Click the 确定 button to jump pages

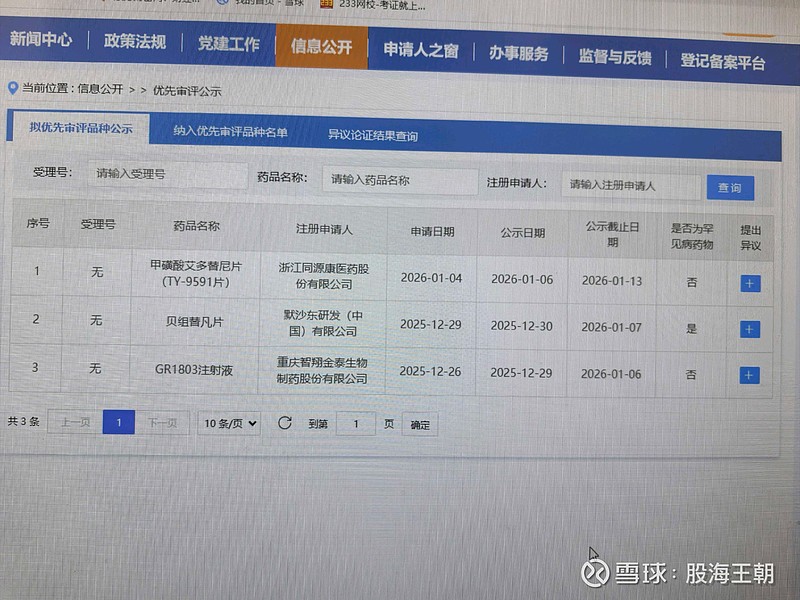click(417, 424)
